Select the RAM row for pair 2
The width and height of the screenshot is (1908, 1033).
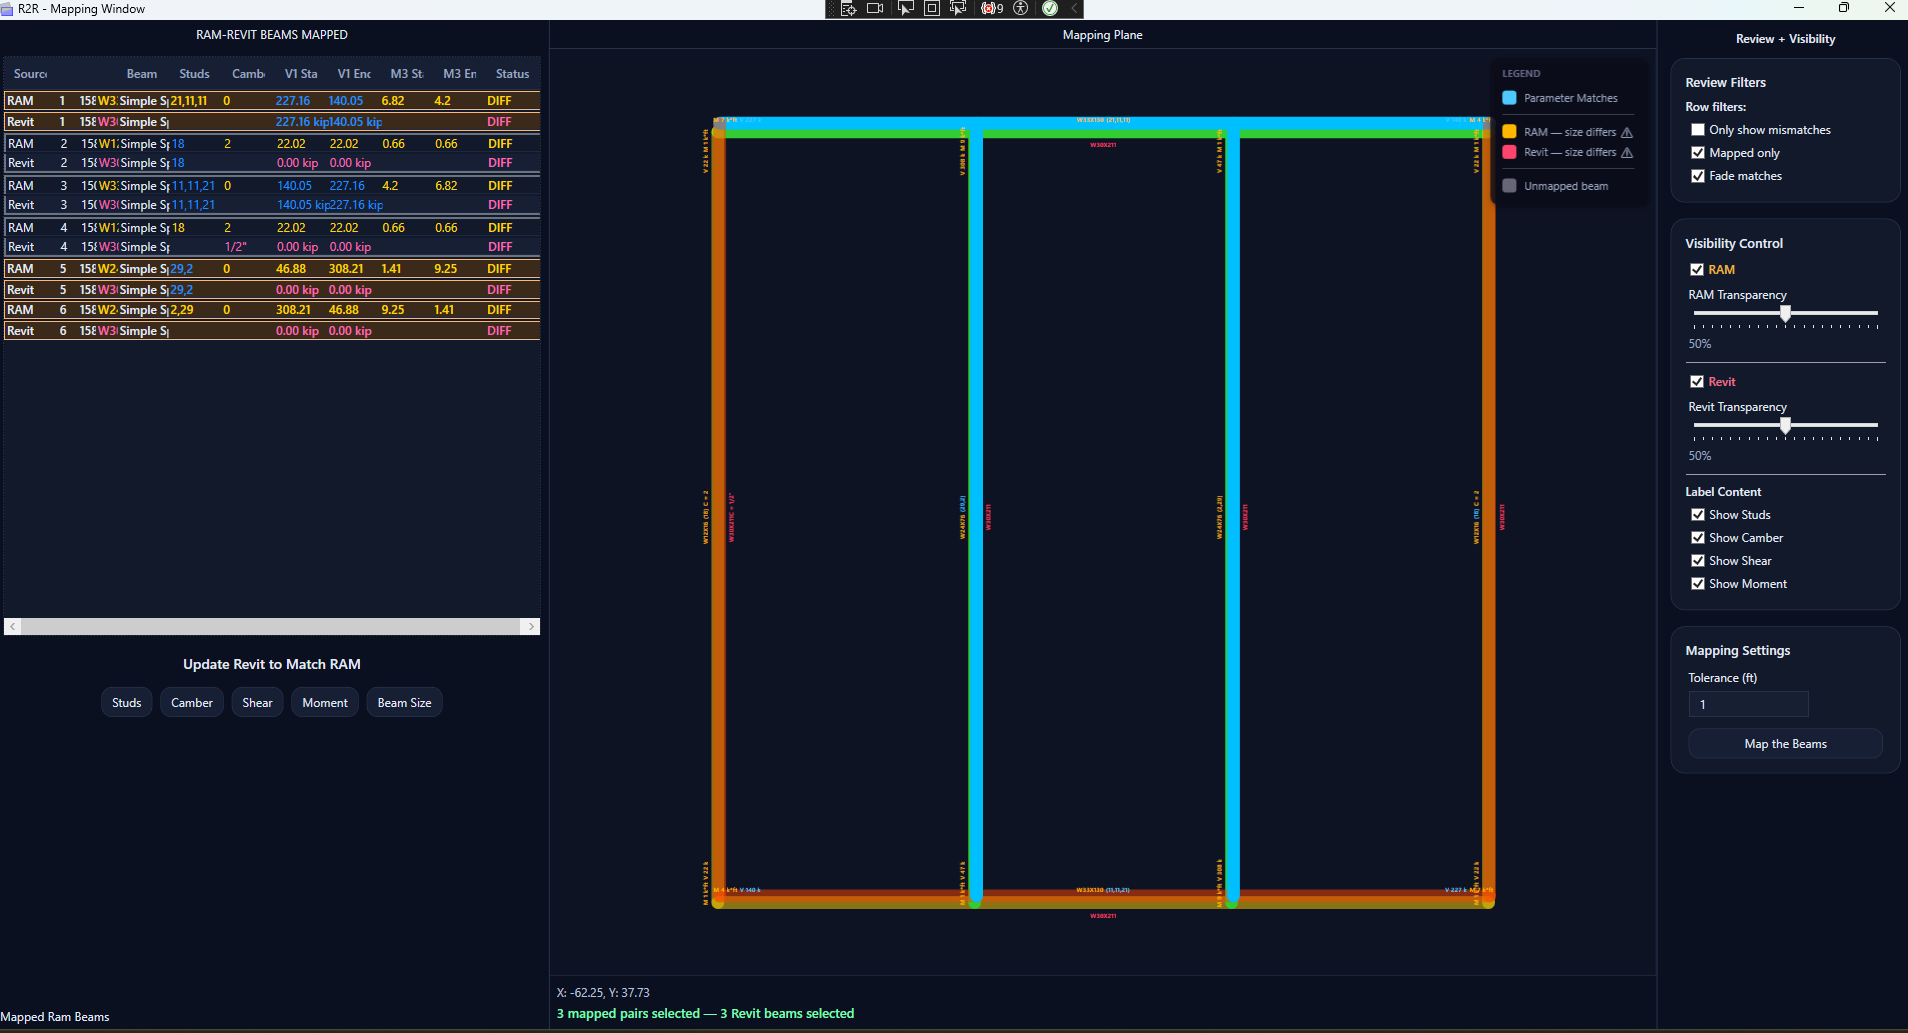[272, 144]
